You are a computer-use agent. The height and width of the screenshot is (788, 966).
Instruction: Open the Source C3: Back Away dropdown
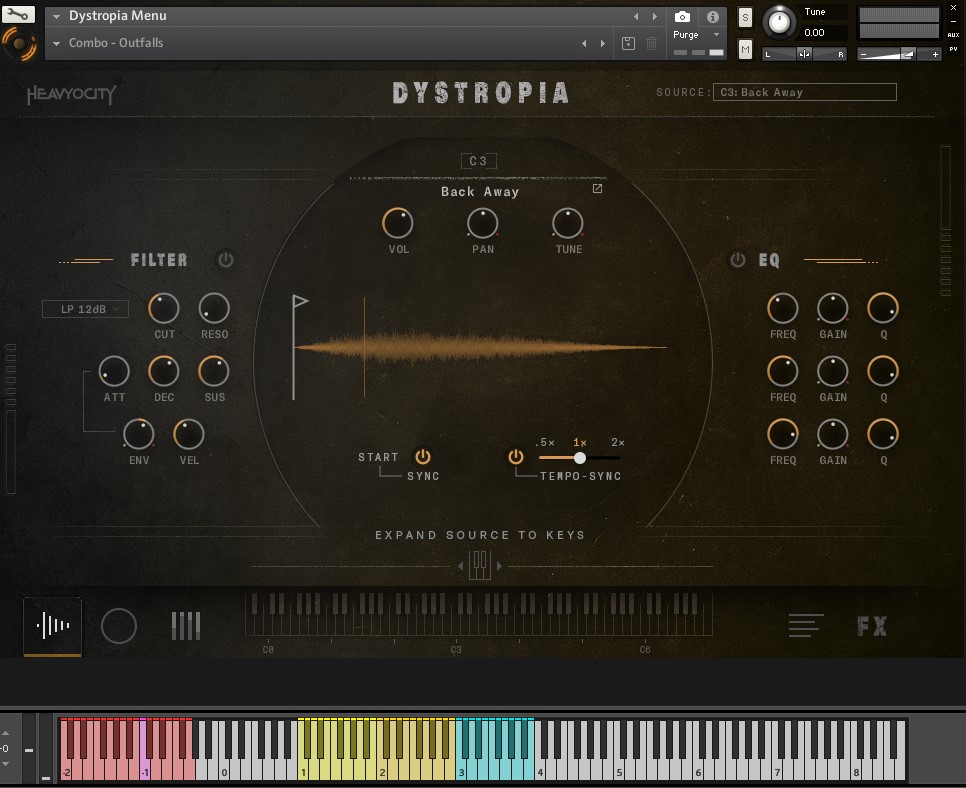pyautogui.click(x=805, y=92)
